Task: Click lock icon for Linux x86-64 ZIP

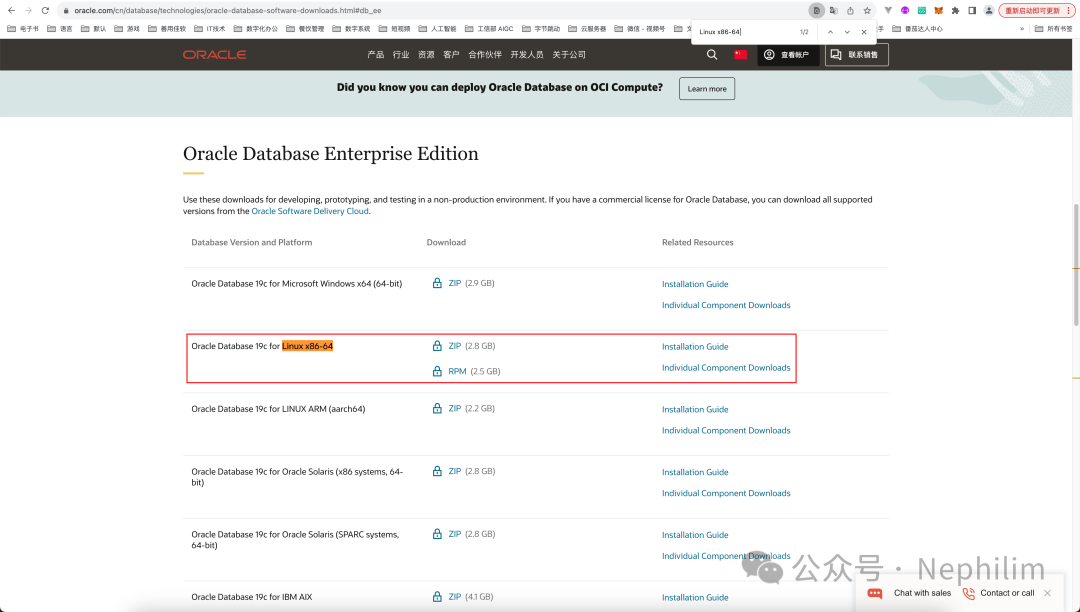Action: click(x=437, y=346)
